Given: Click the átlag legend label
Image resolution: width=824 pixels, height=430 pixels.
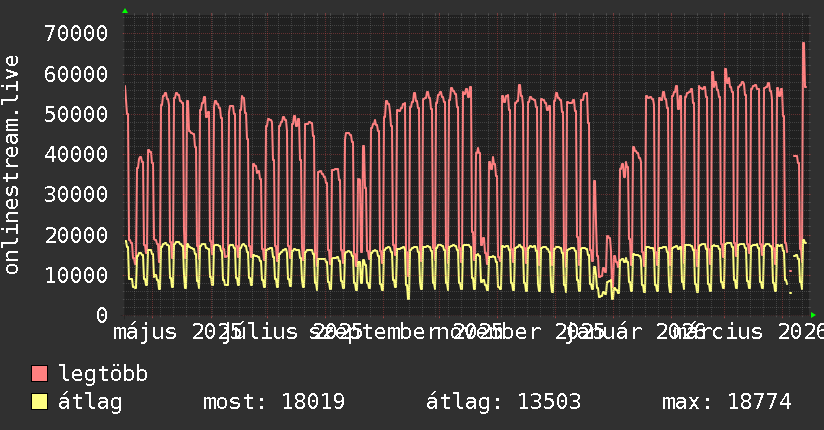Looking at the screenshot, I should pyautogui.click(x=90, y=402).
